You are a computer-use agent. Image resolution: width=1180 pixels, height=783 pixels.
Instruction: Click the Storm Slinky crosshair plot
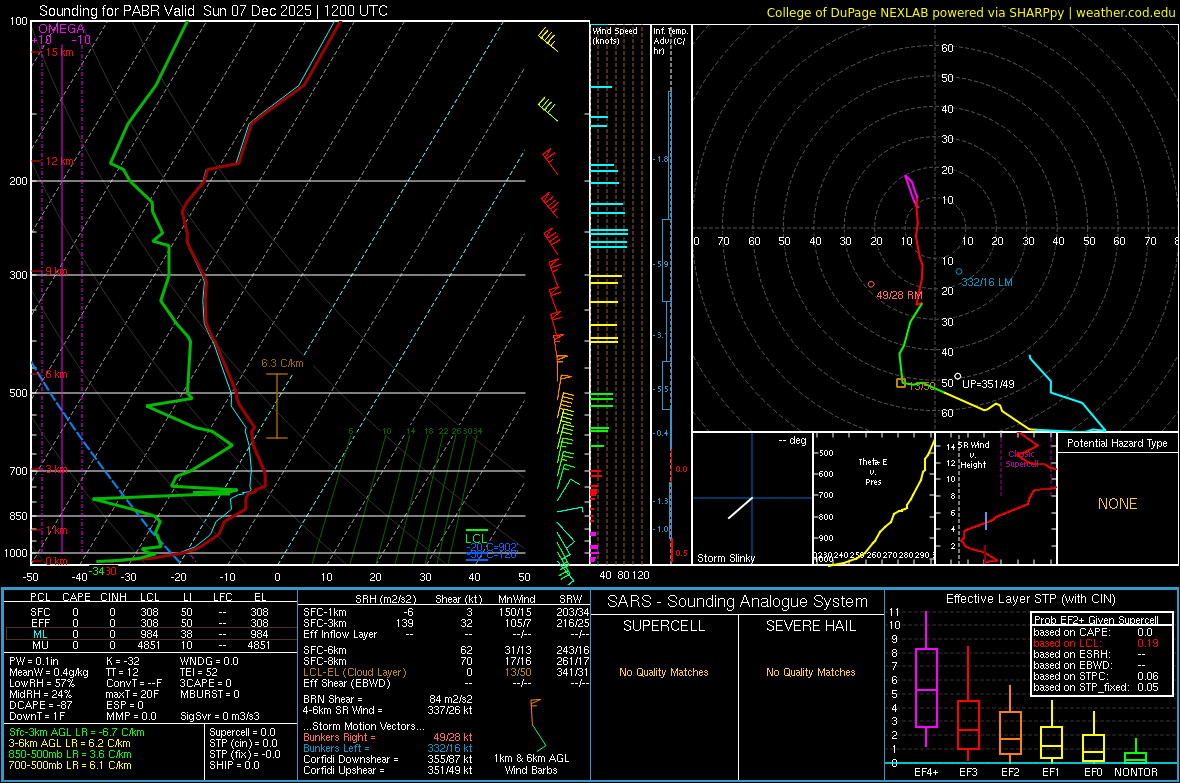pyautogui.click(x=752, y=498)
